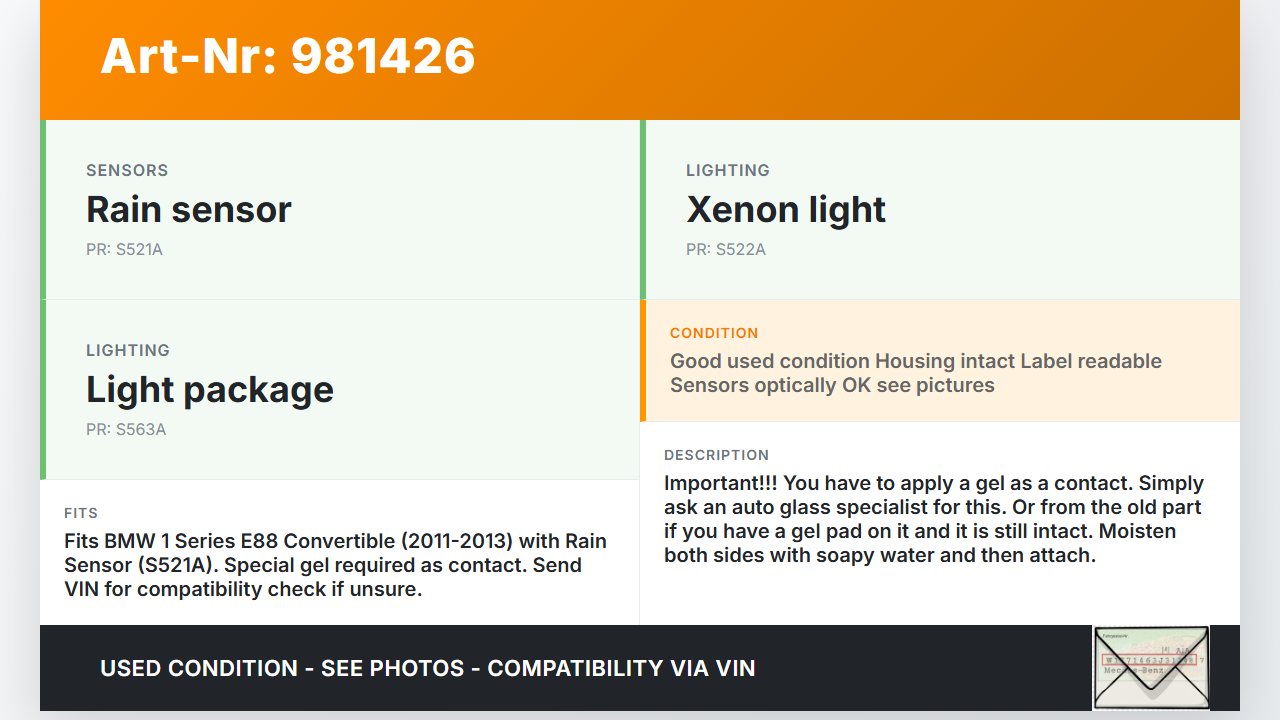This screenshot has height=720, width=1280.
Task: Click the PR: S563A code
Action: tap(126, 429)
